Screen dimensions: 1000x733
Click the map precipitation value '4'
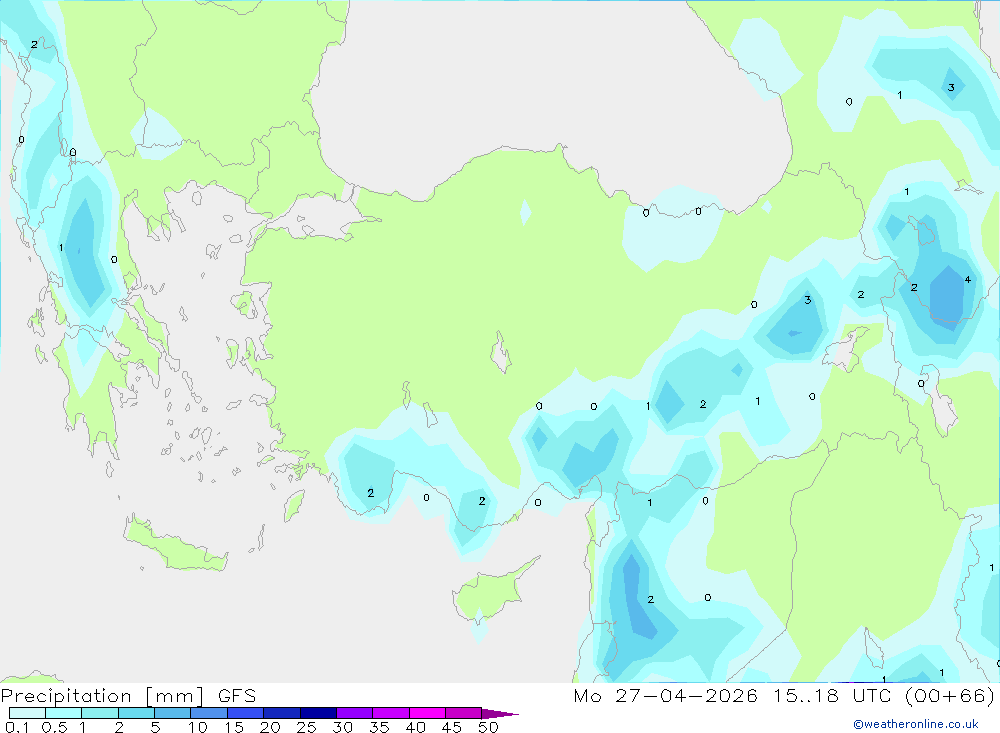(x=967, y=279)
